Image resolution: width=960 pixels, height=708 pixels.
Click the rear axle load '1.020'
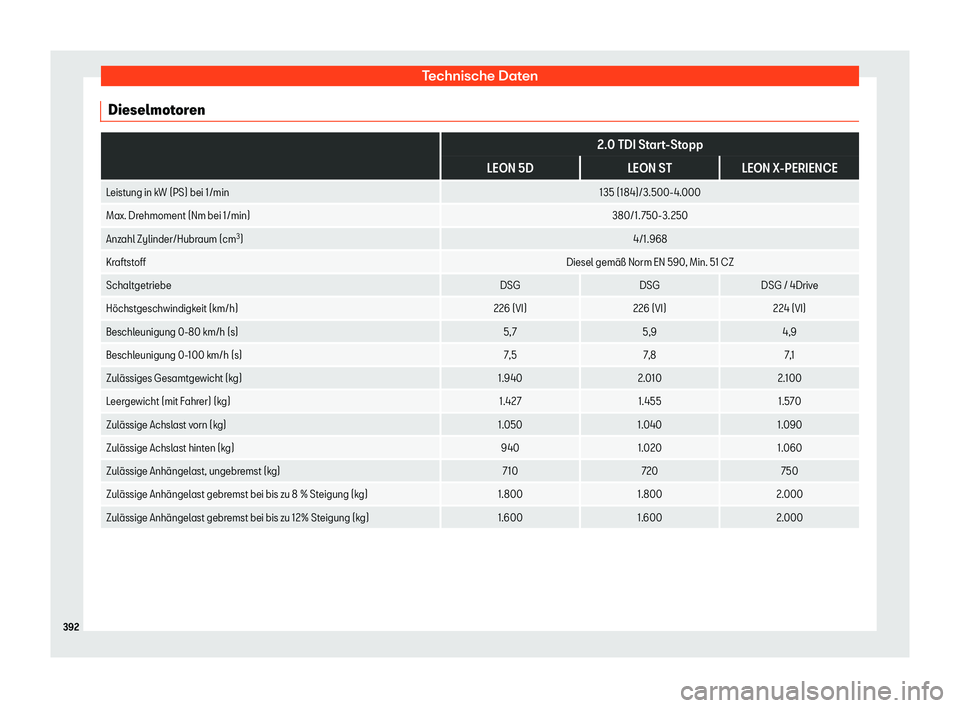point(650,448)
